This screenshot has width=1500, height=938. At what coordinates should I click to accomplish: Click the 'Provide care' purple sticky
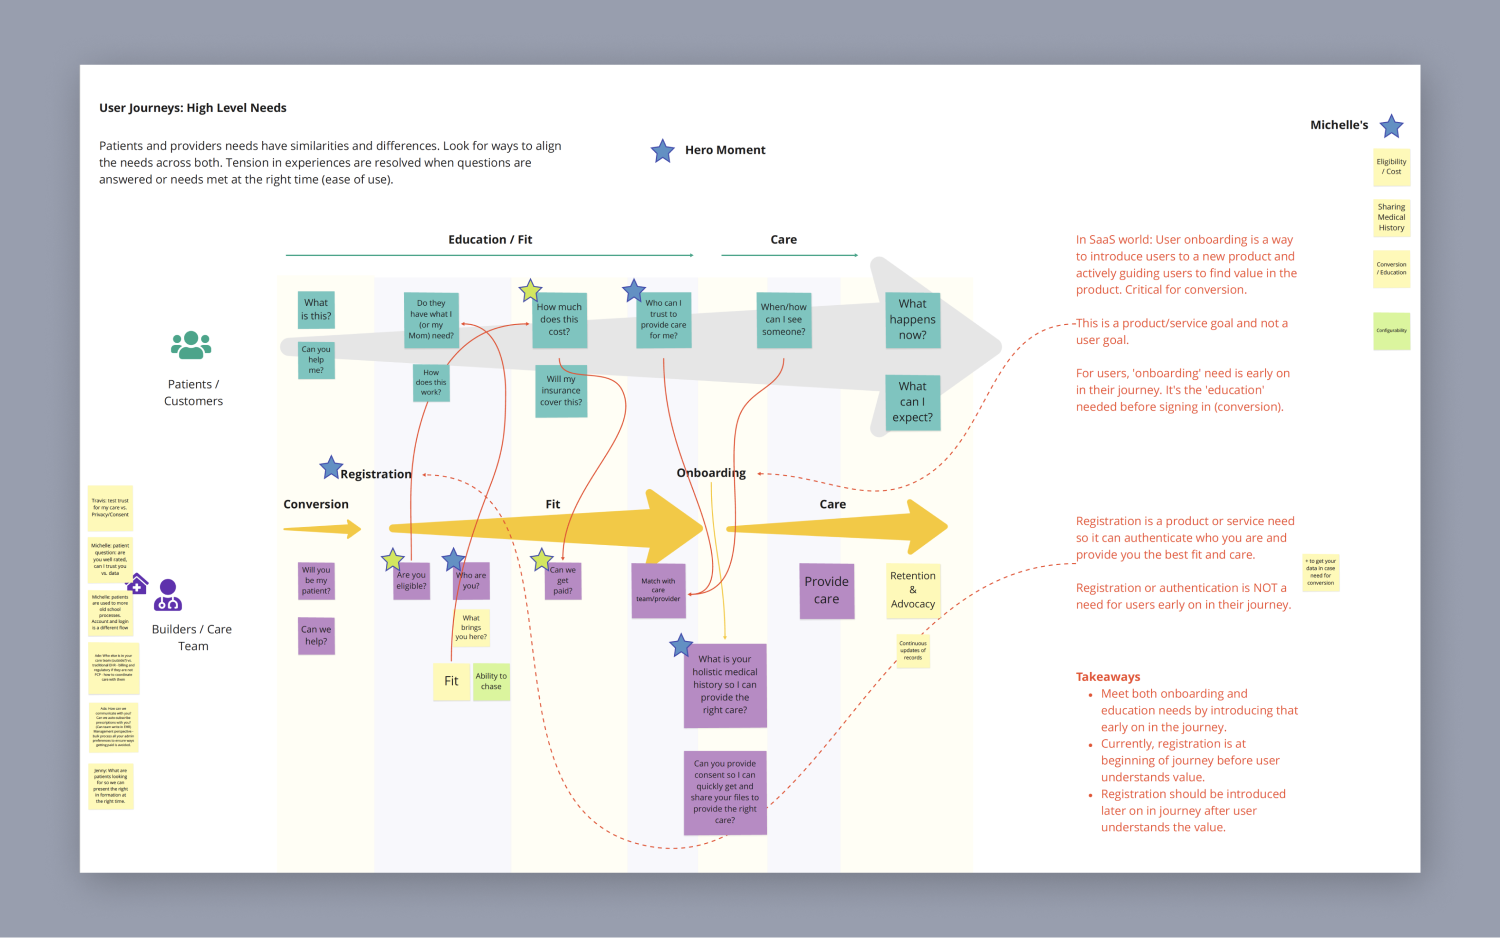coord(826,591)
